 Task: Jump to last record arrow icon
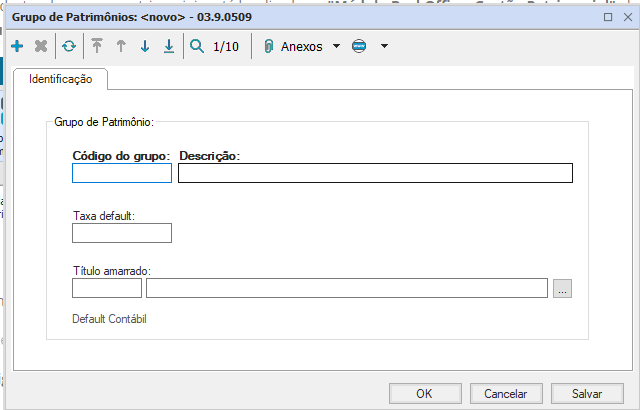[x=169, y=46]
